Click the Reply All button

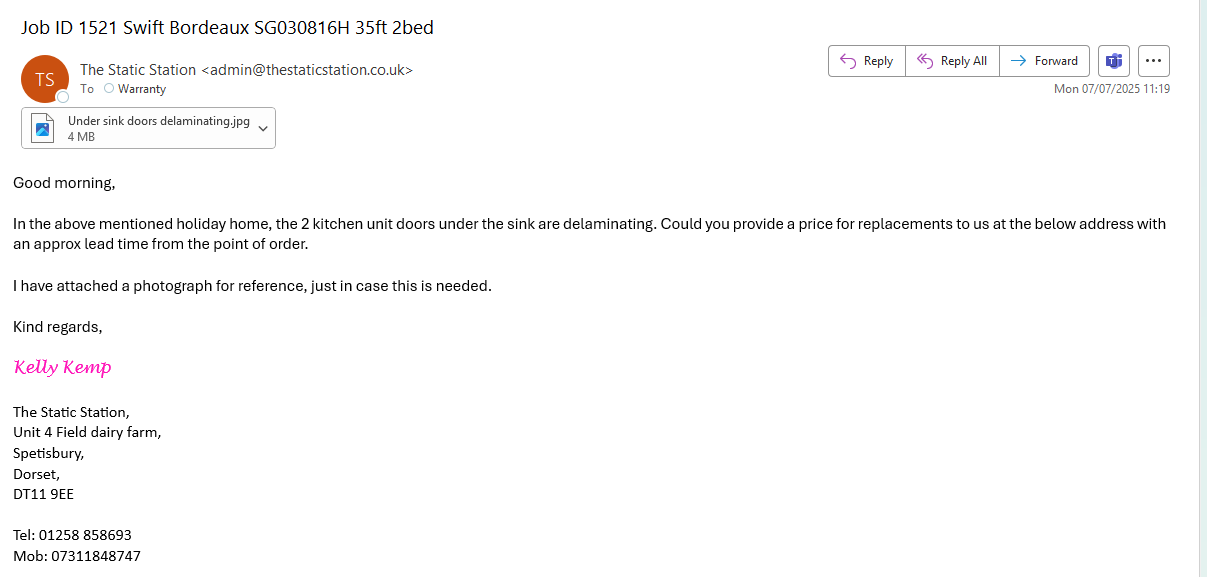952,61
